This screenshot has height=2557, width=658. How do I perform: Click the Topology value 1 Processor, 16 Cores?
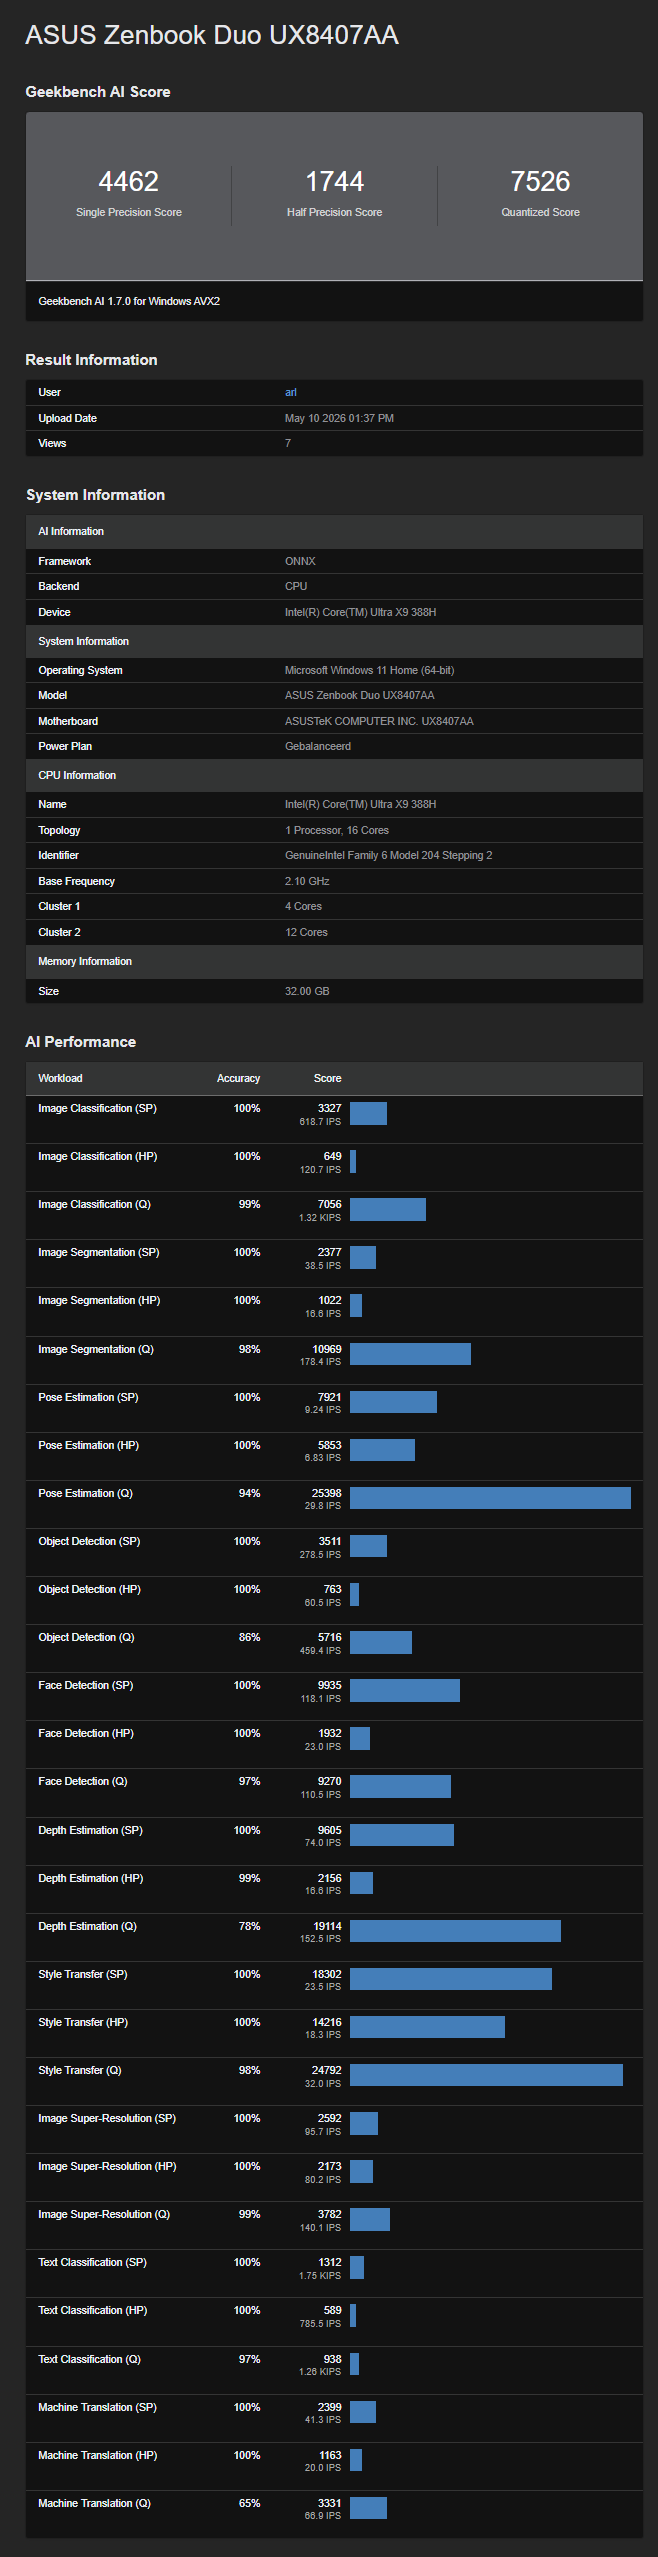[337, 830]
